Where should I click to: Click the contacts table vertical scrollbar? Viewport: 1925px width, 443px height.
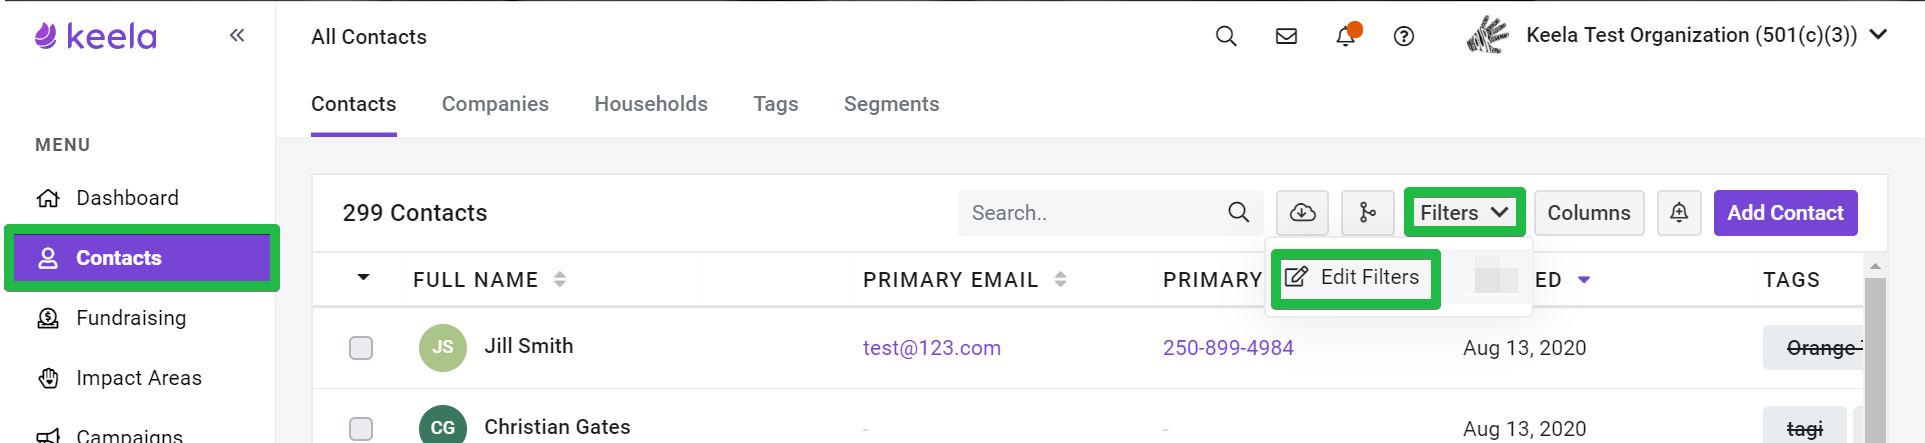click(1875, 355)
